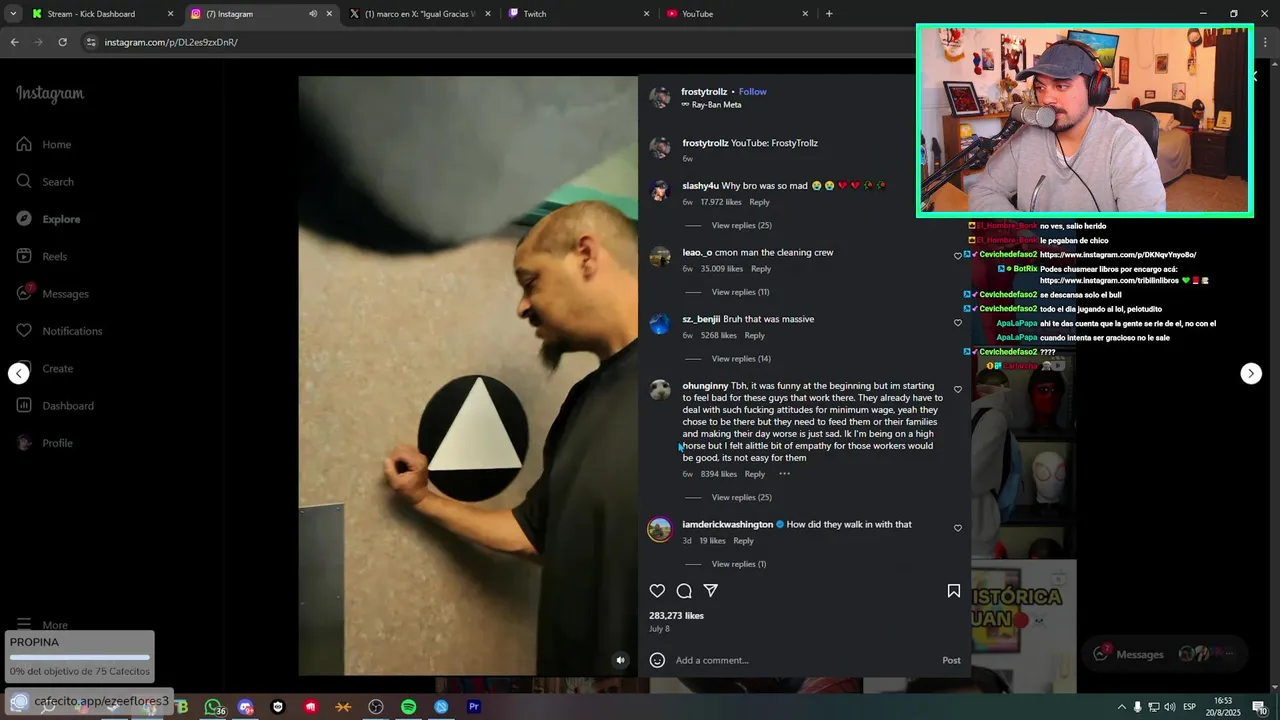Expand replies (14) under sz._benjii comment
The height and width of the screenshot is (720, 1280).
click(x=741, y=359)
